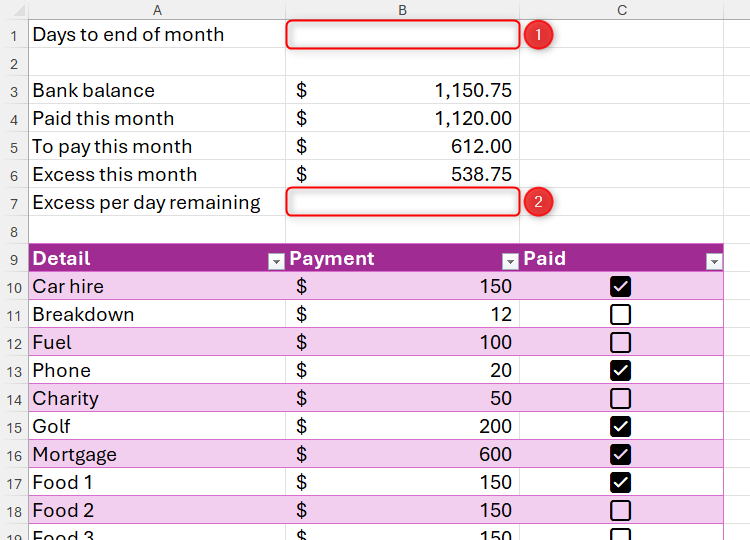The width and height of the screenshot is (750, 540).
Task: Uncheck the Car hire paid checkbox
Action: coord(620,287)
